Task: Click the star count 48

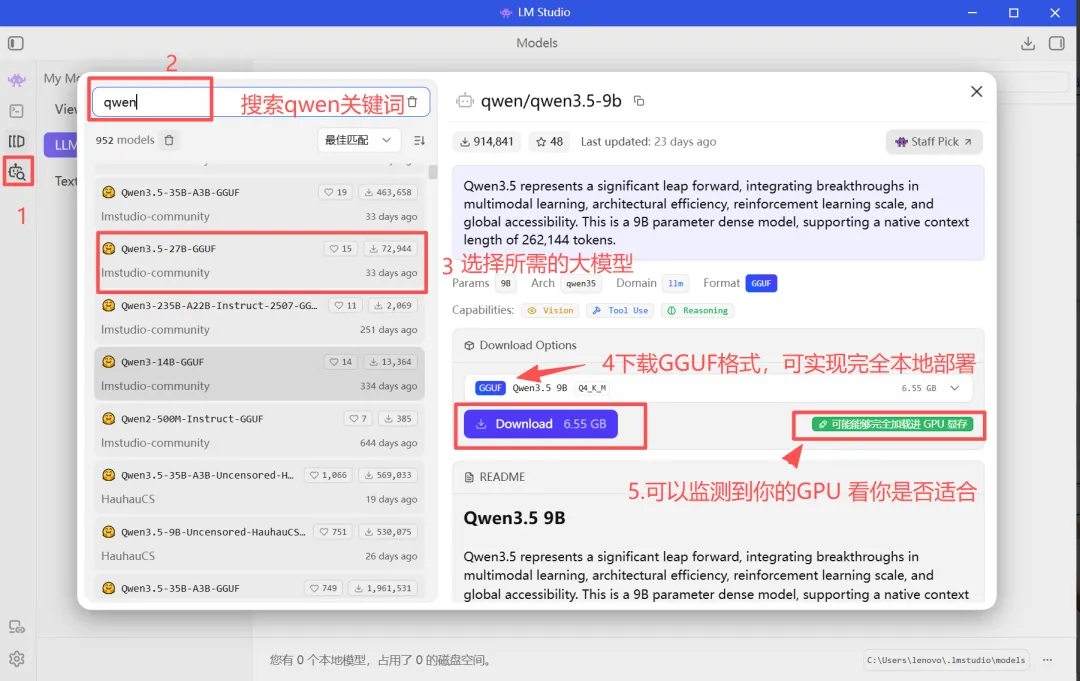Action: point(550,141)
